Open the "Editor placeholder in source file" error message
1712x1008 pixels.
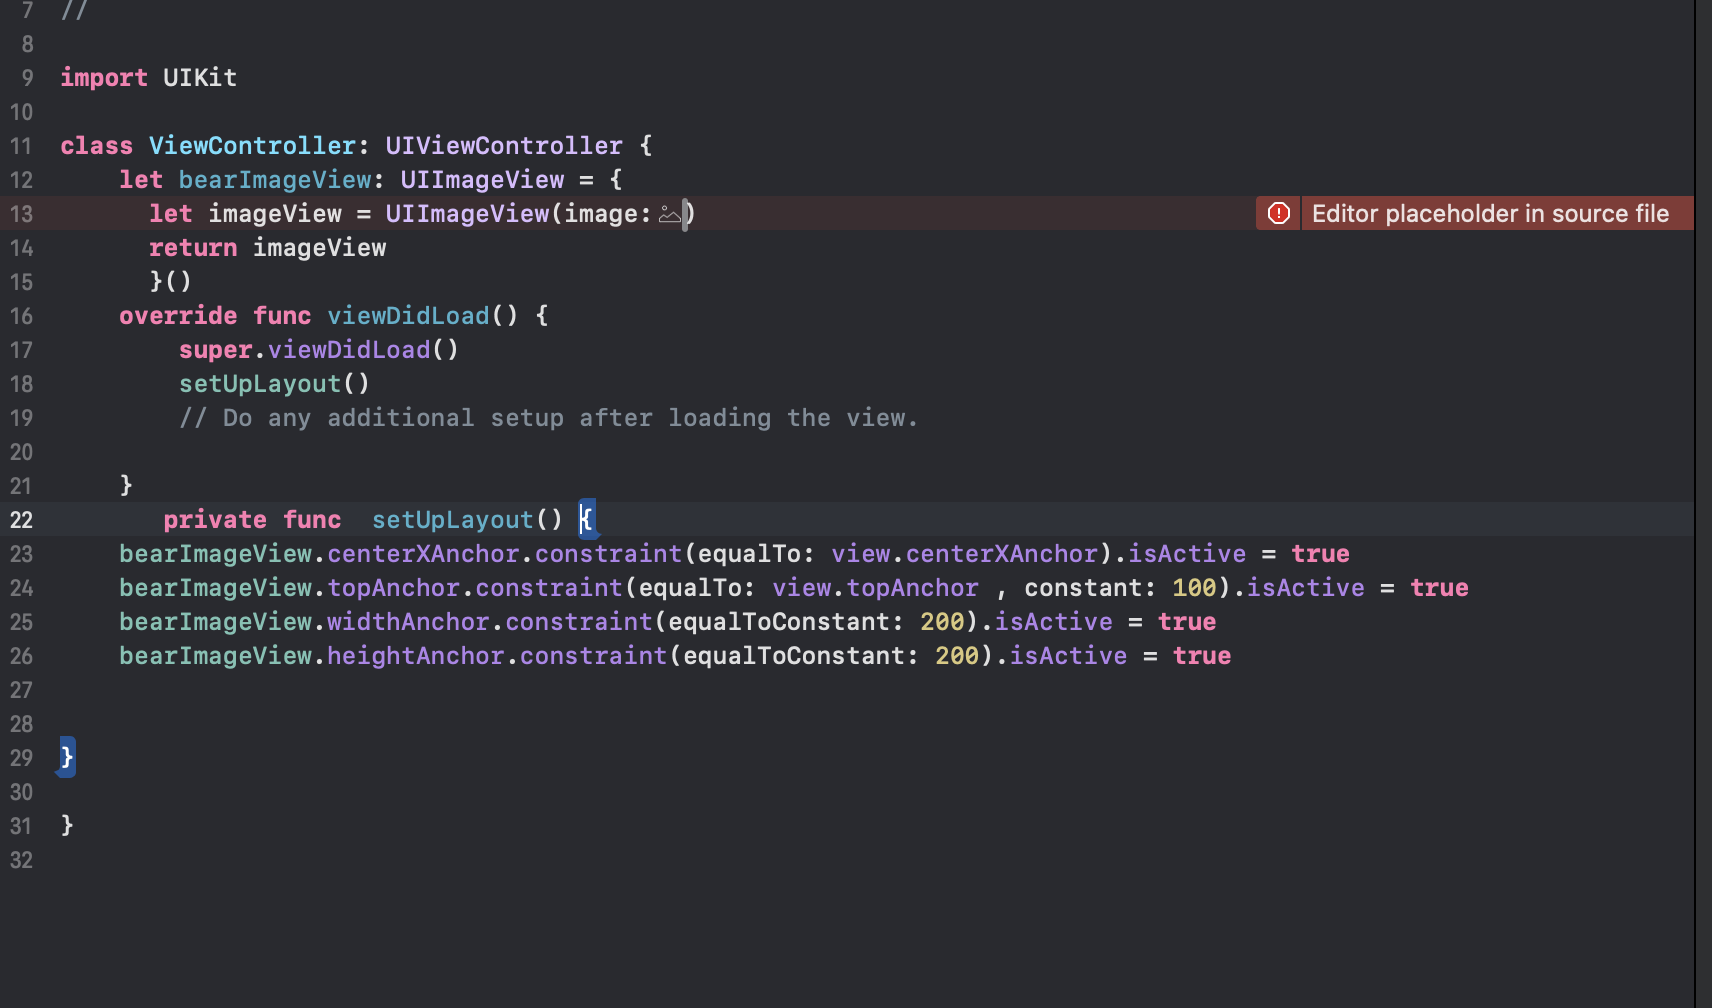click(1489, 213)
